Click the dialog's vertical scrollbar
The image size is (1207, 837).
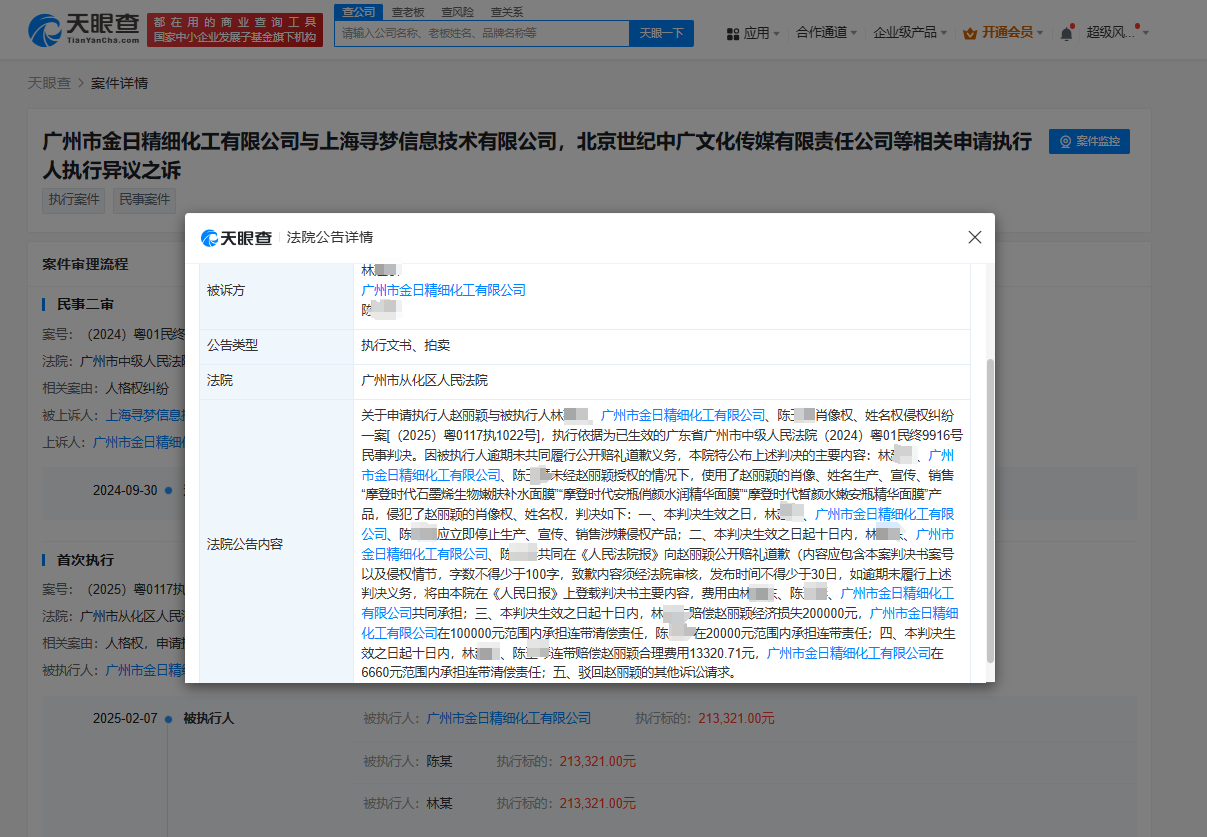click(x=990, y=511)
